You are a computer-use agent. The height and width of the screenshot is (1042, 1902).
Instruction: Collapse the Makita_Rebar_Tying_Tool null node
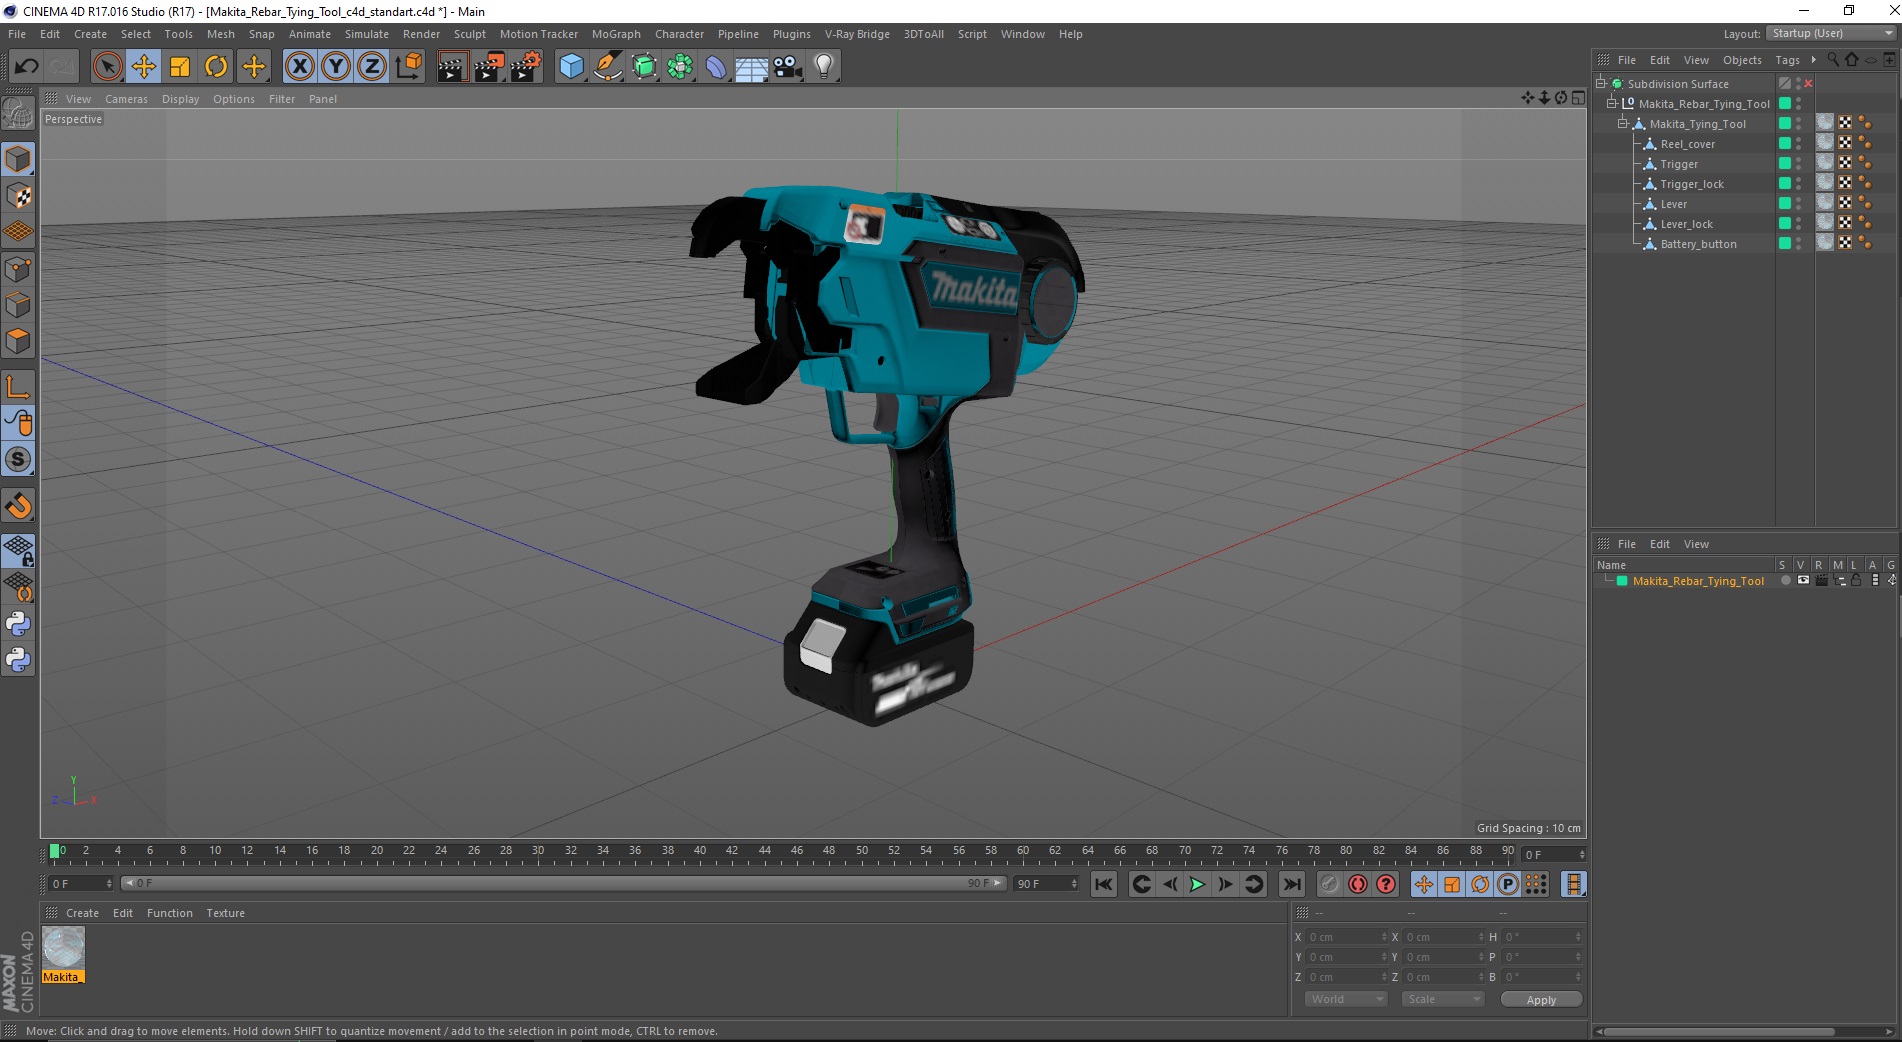(x=1611, y=103)
